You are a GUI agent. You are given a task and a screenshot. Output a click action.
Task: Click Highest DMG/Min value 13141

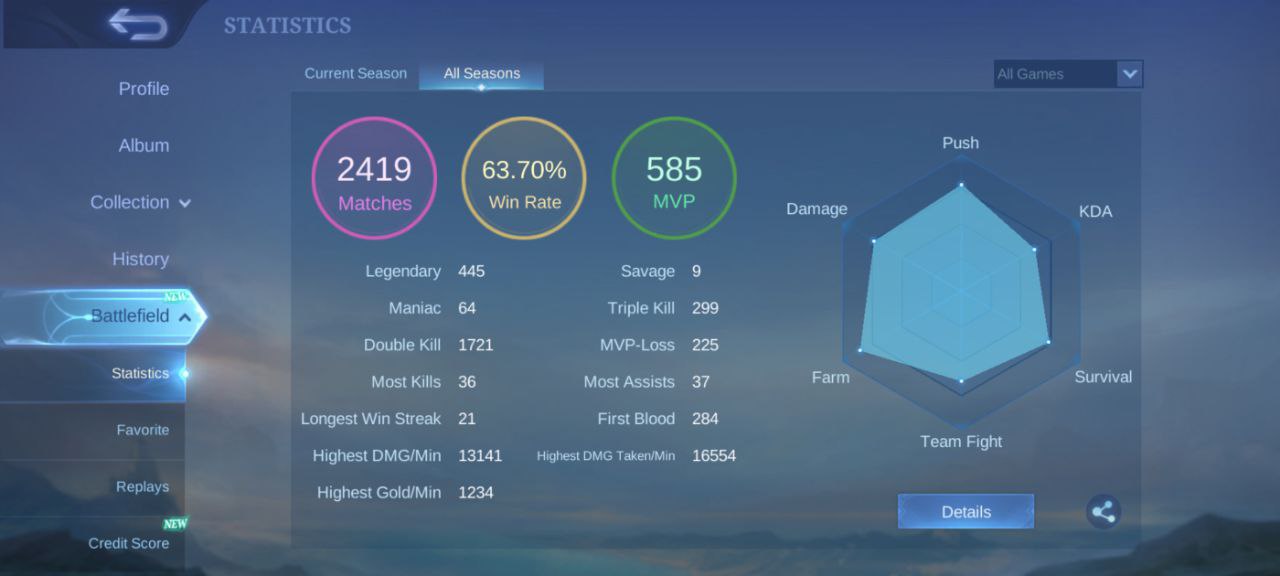pyautogui.click(x=480, y=456)
